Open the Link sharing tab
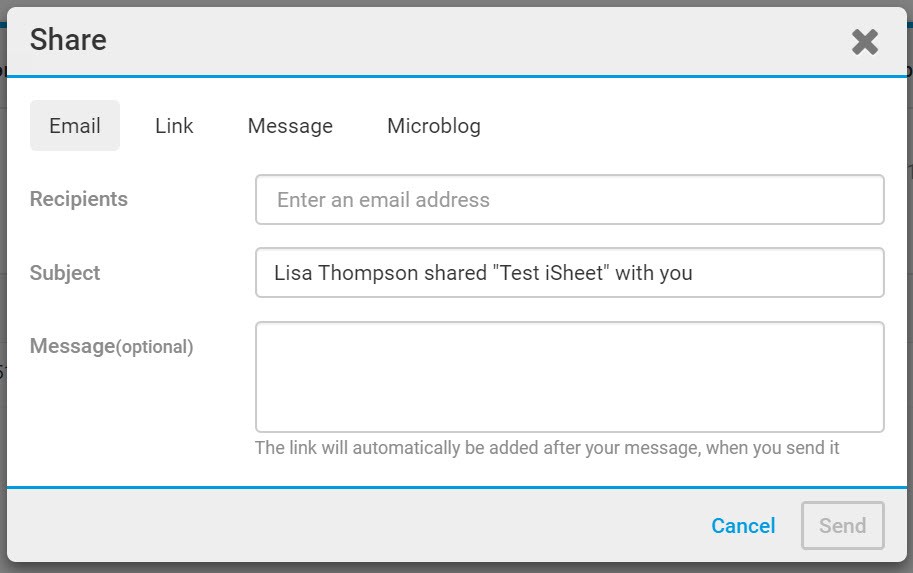 click(174, 126)
